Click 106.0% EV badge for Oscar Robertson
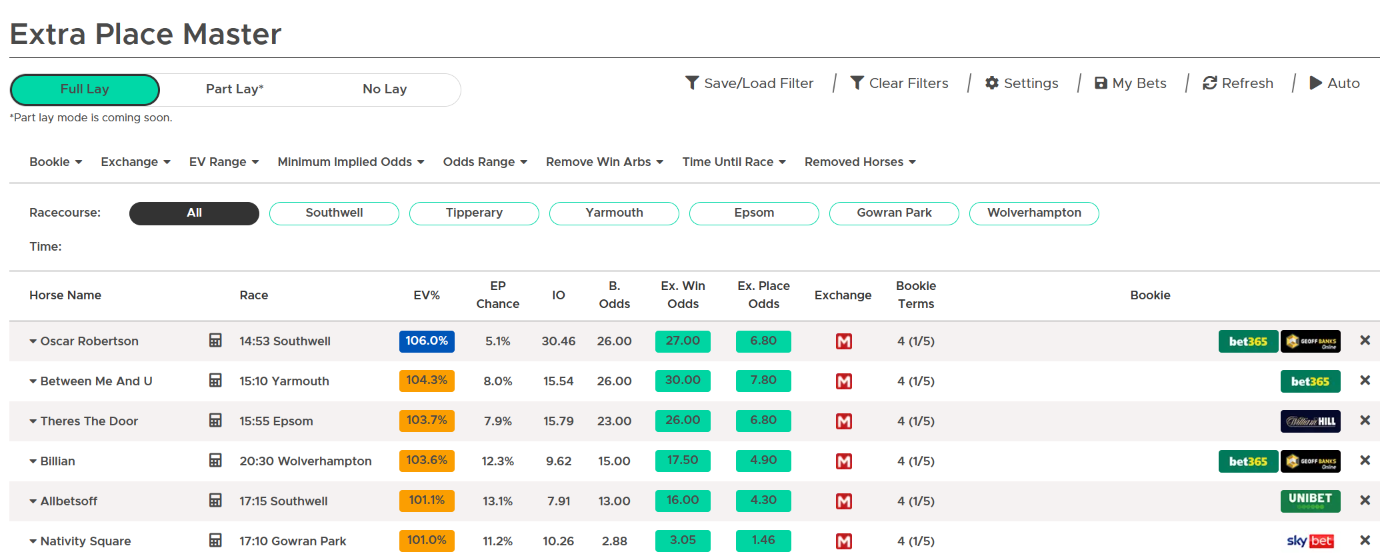 coord(427,341)
